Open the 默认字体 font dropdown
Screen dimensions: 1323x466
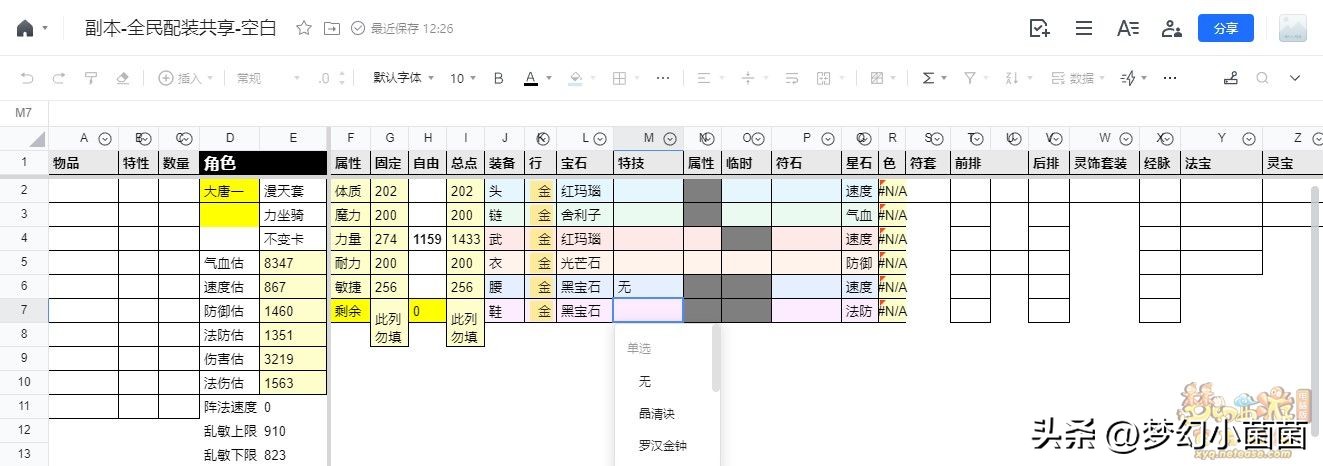click(404, 78)
